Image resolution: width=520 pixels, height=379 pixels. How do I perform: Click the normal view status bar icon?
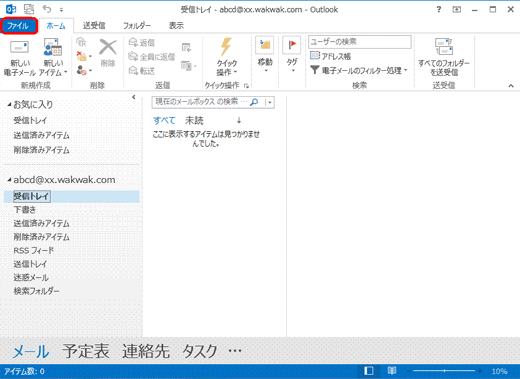pyautogui.click(x=368, y=371)
